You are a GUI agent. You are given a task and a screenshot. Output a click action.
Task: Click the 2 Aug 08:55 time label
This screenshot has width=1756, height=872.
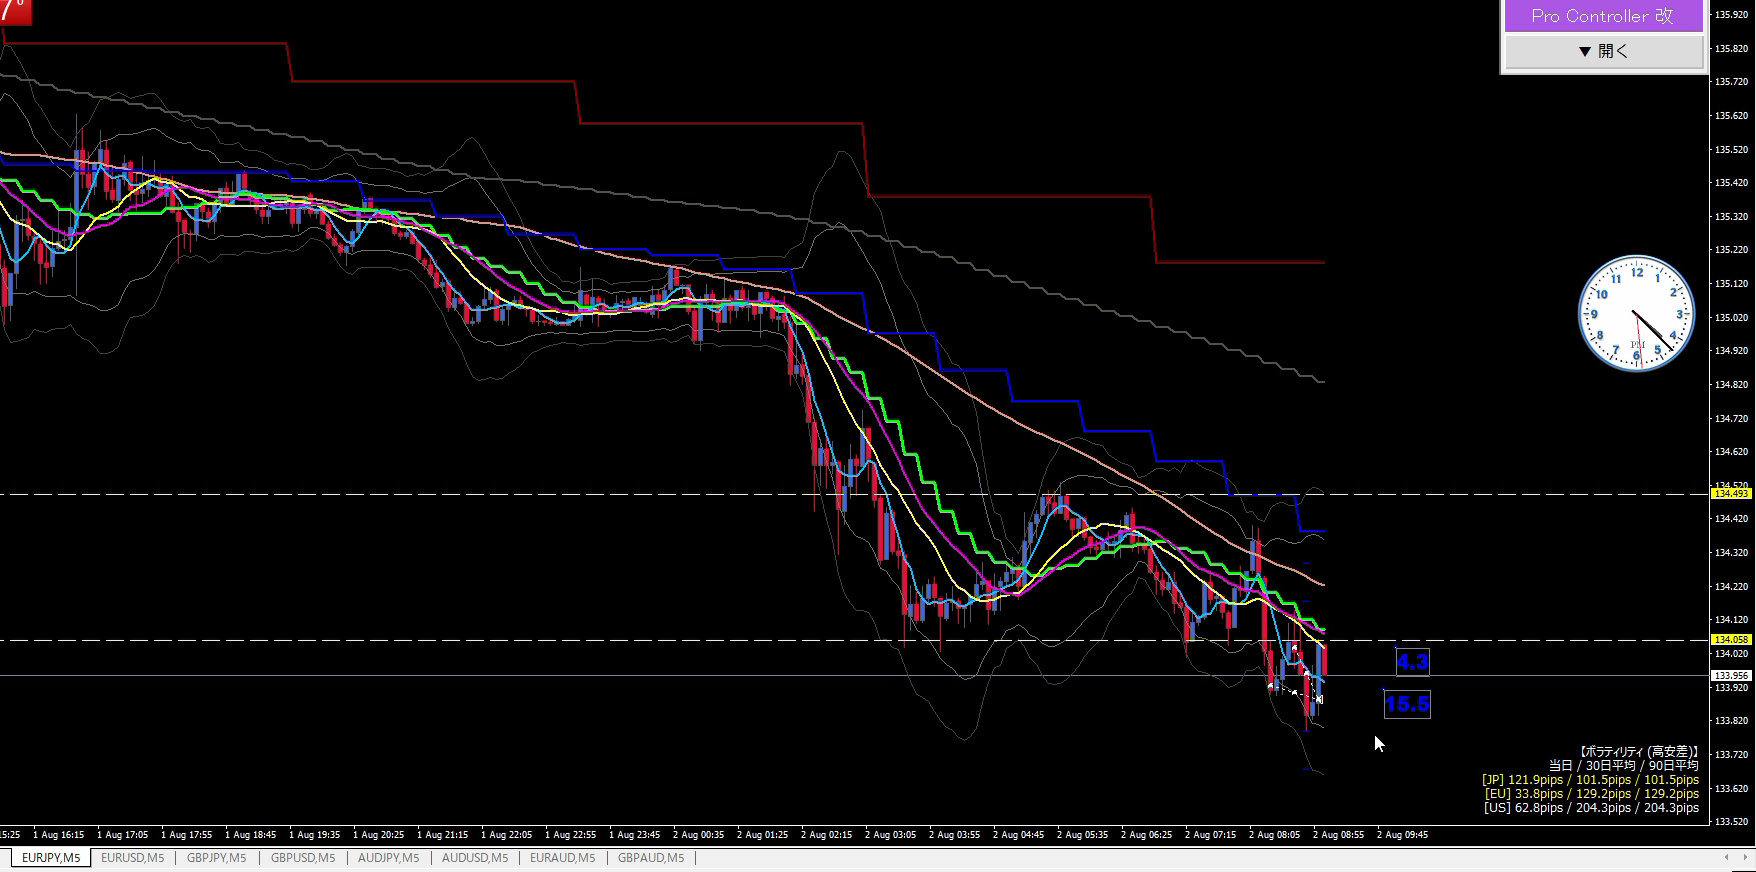pyautogui.click(x=1339, y=835)
